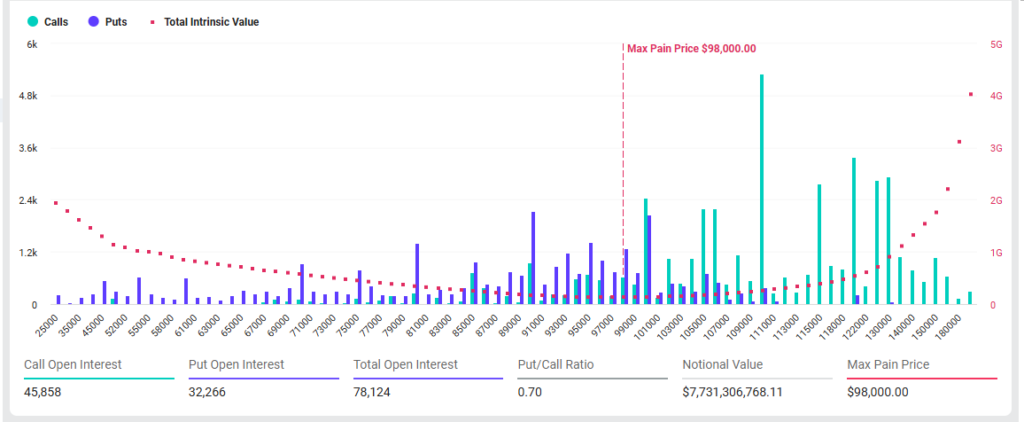Select the tallest purple Puts bar
This screenshot has width=1024, height=422.
click(533, 257)
